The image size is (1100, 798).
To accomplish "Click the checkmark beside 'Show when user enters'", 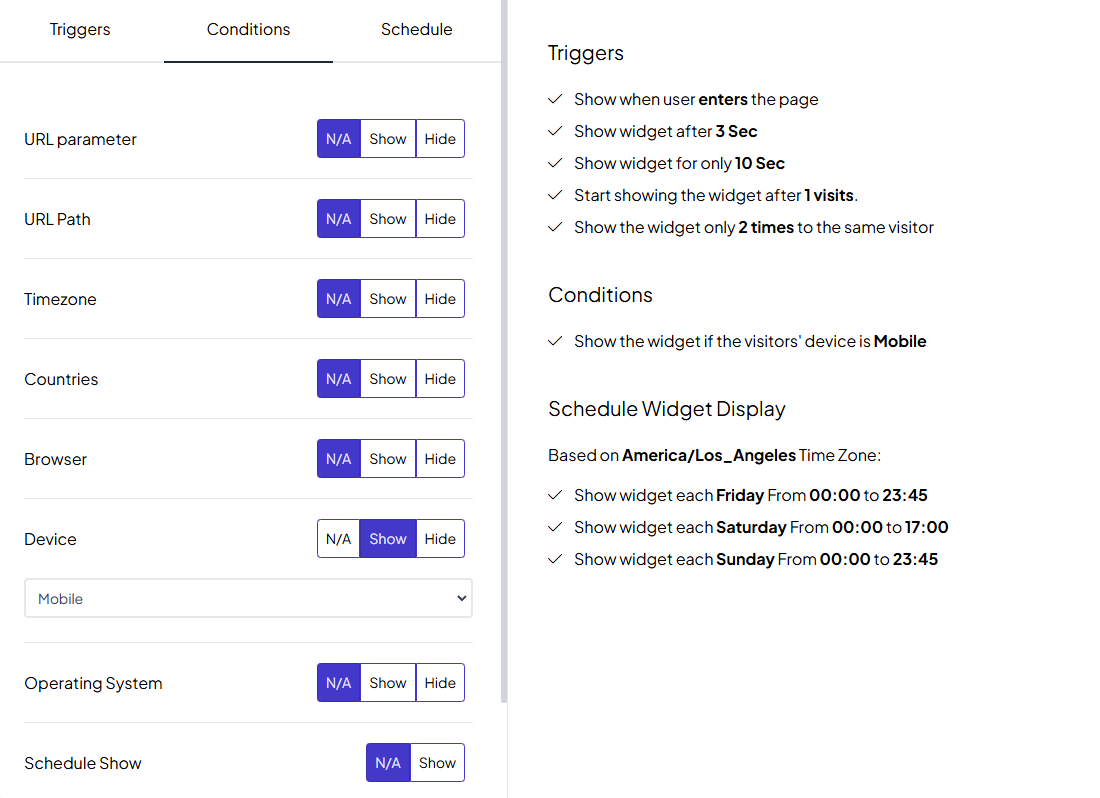I will 555,99.
